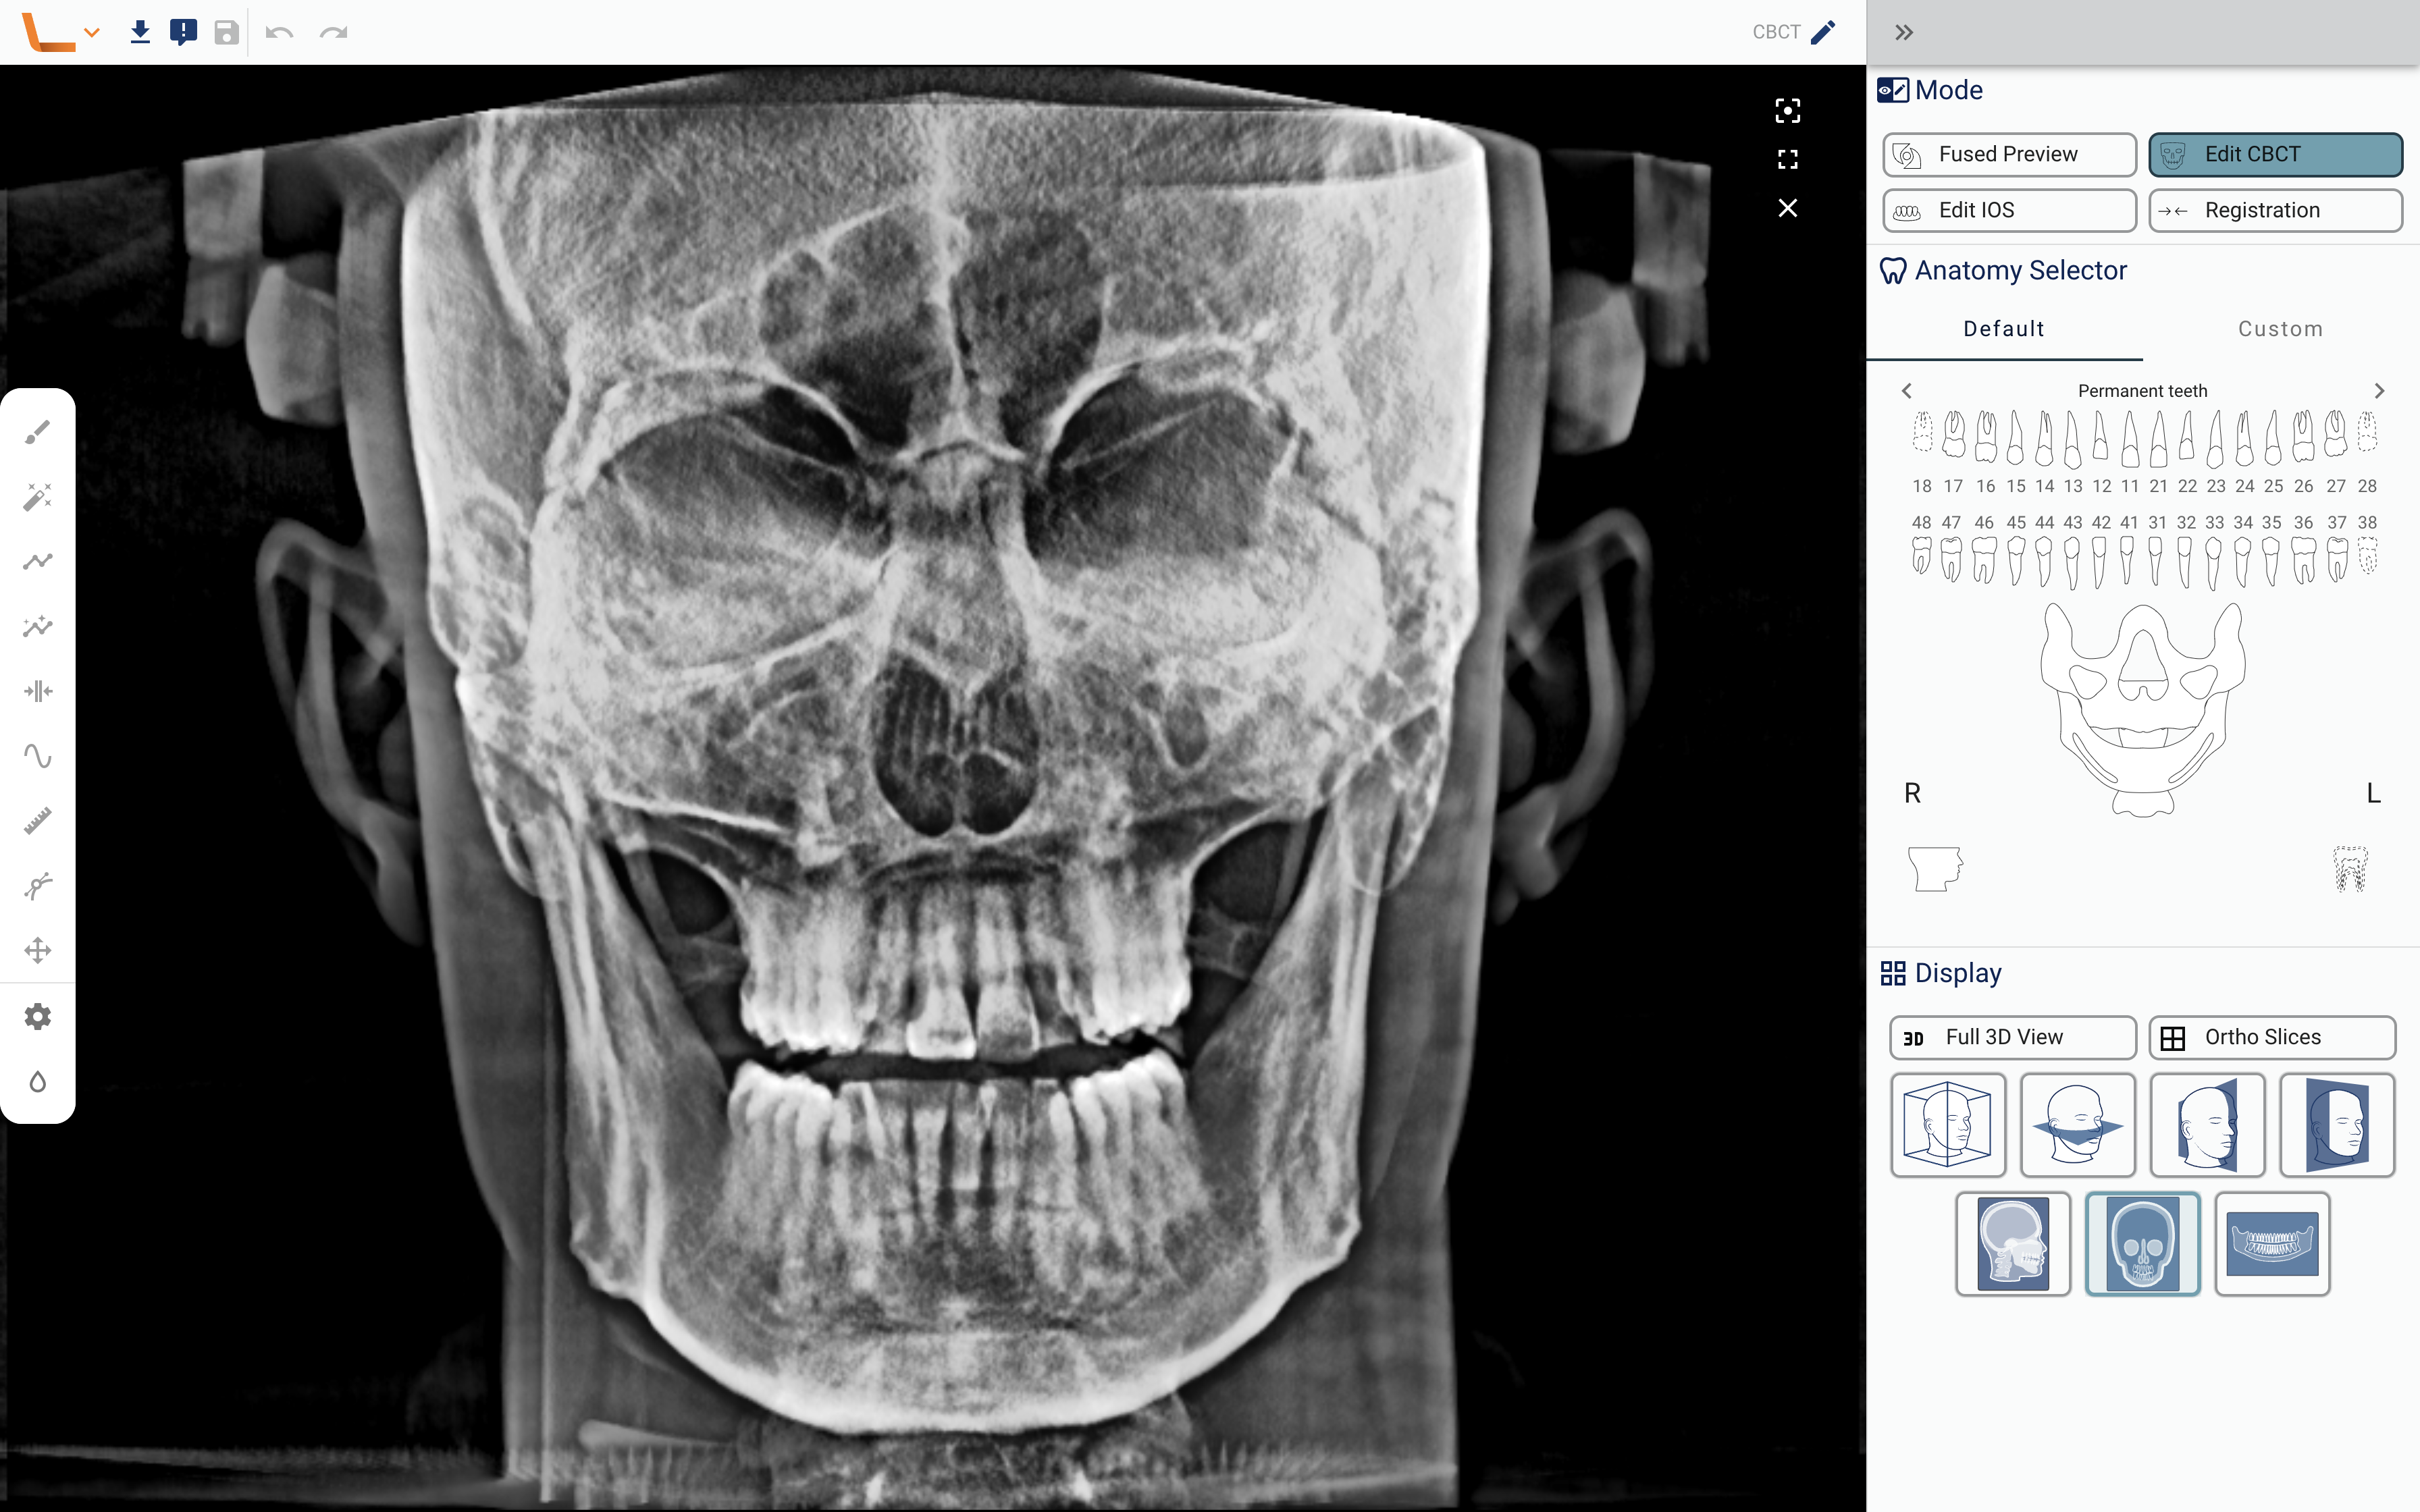
Task: Select the magic wand tool
Action: 38,497
